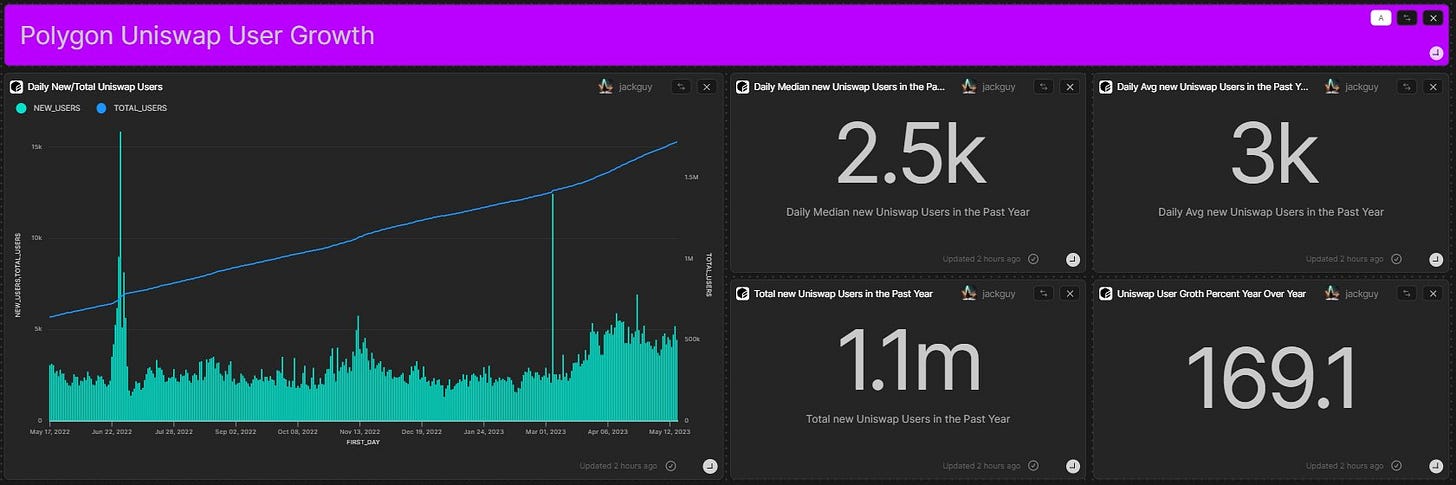Toggle TOTAL_USERS series in chart legend

[x=131, y=108]
